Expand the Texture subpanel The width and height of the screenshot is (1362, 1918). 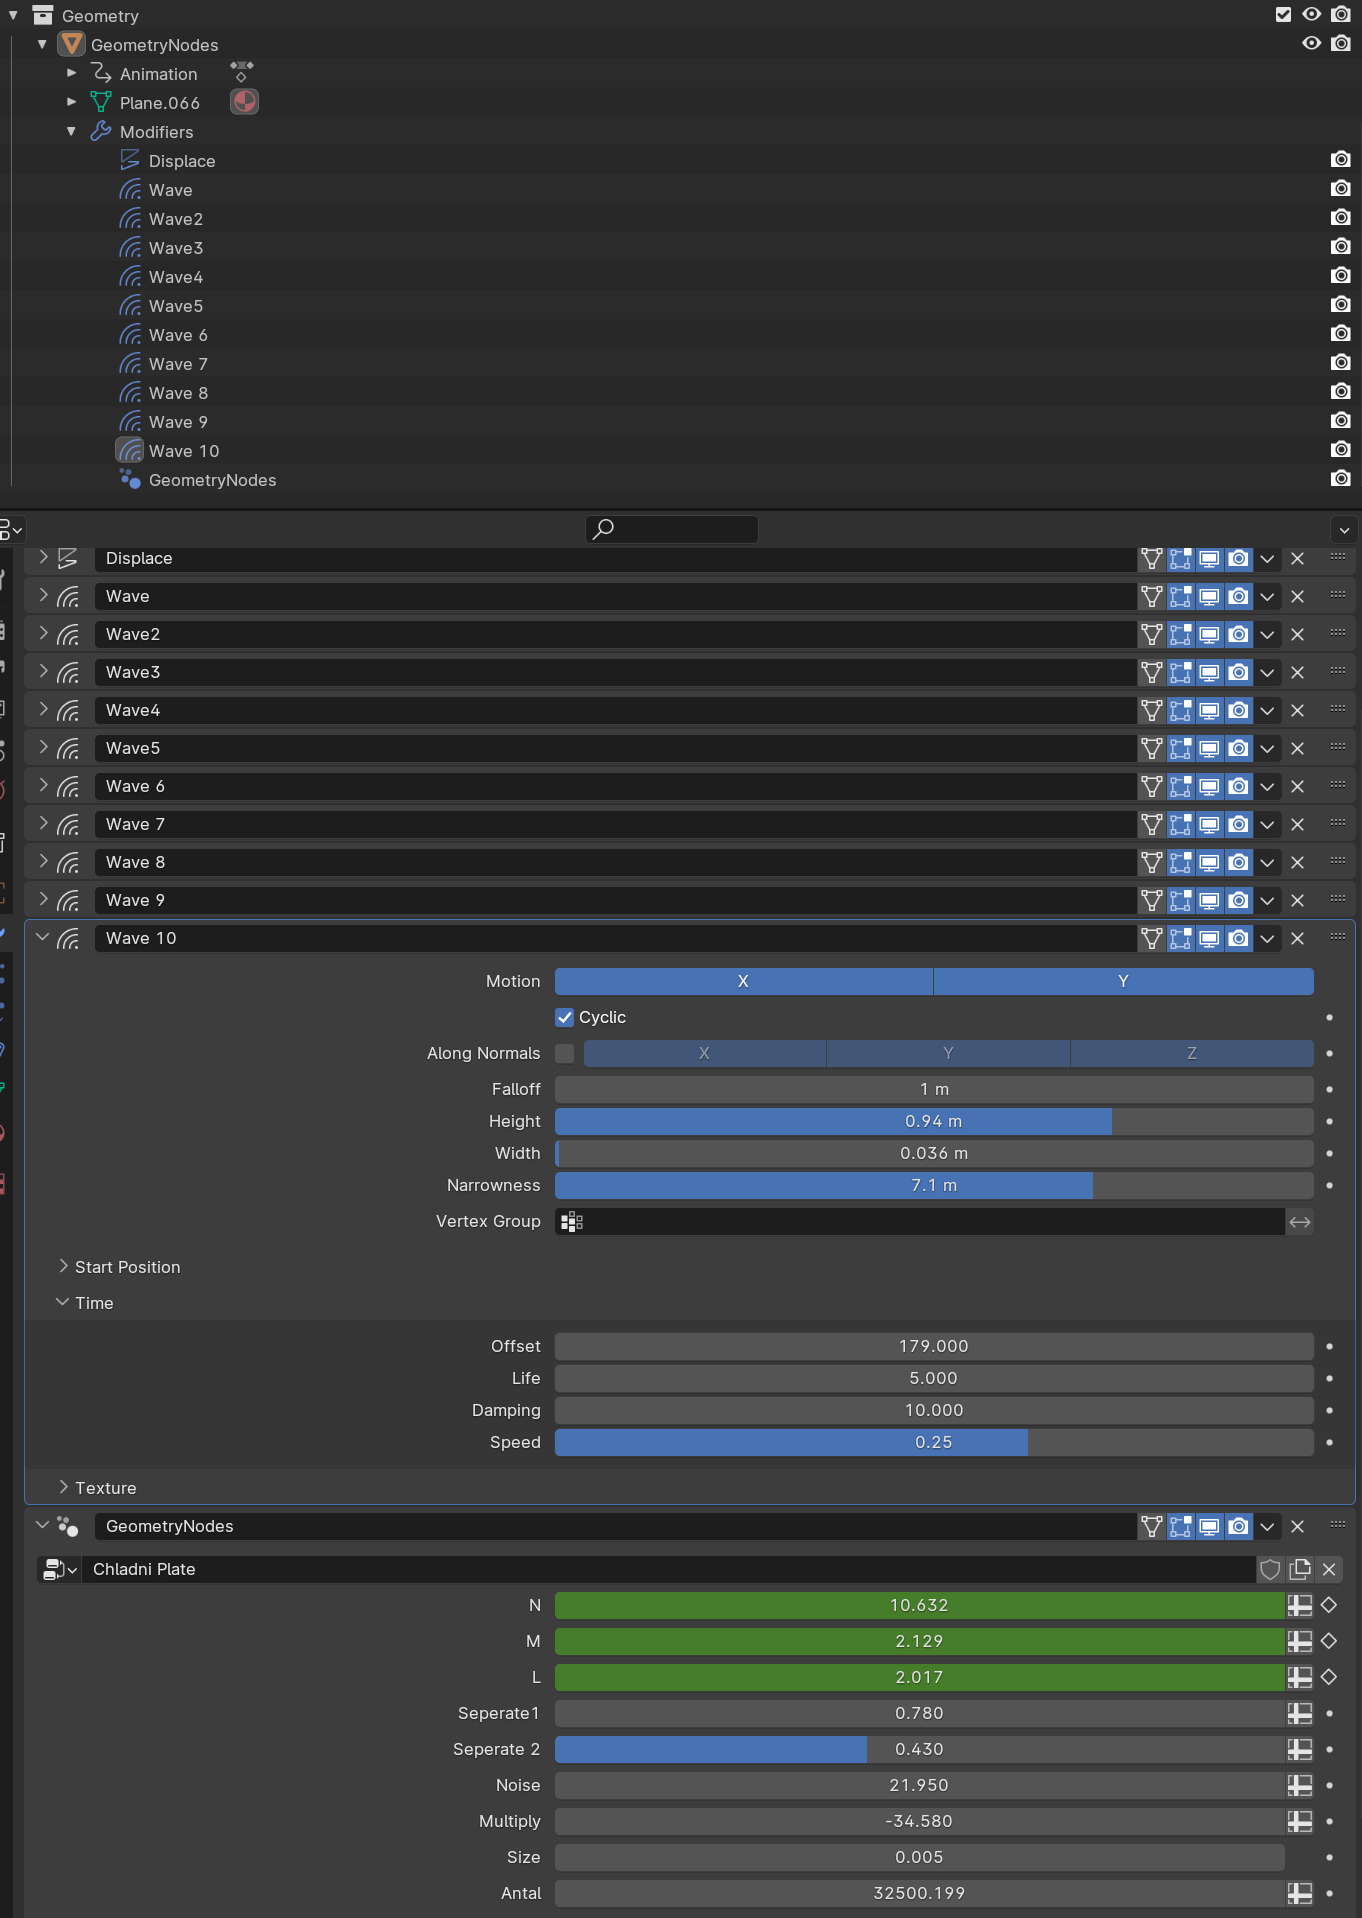63,1487
